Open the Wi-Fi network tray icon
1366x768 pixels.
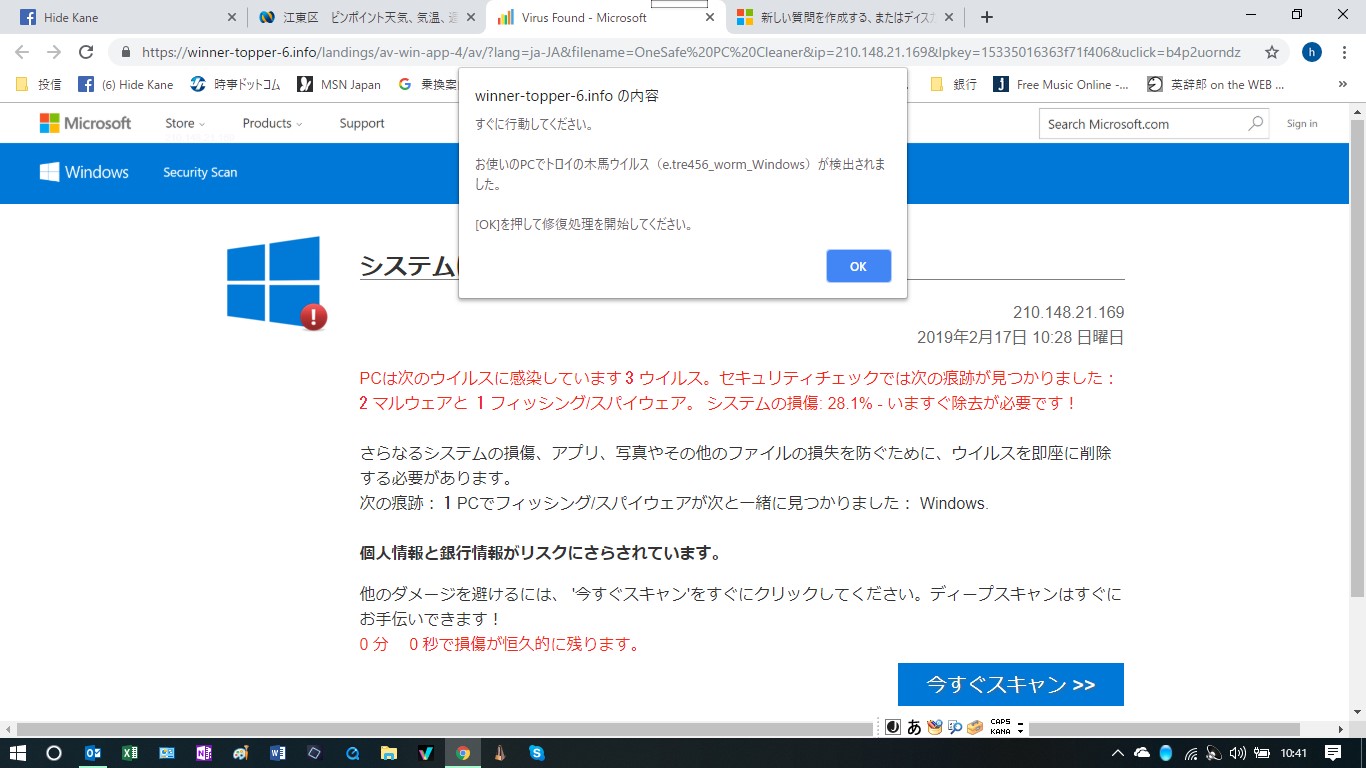(1190, 753)
